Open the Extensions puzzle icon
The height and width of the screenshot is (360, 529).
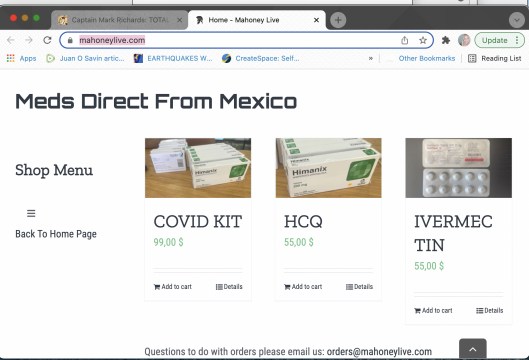click(x=446, y=40)
